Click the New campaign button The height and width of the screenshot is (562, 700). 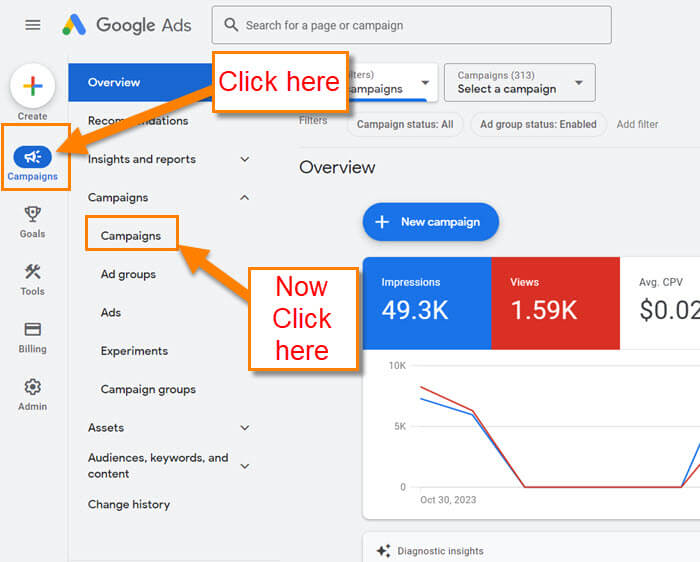pyautogui.click(x=431, y=222)
